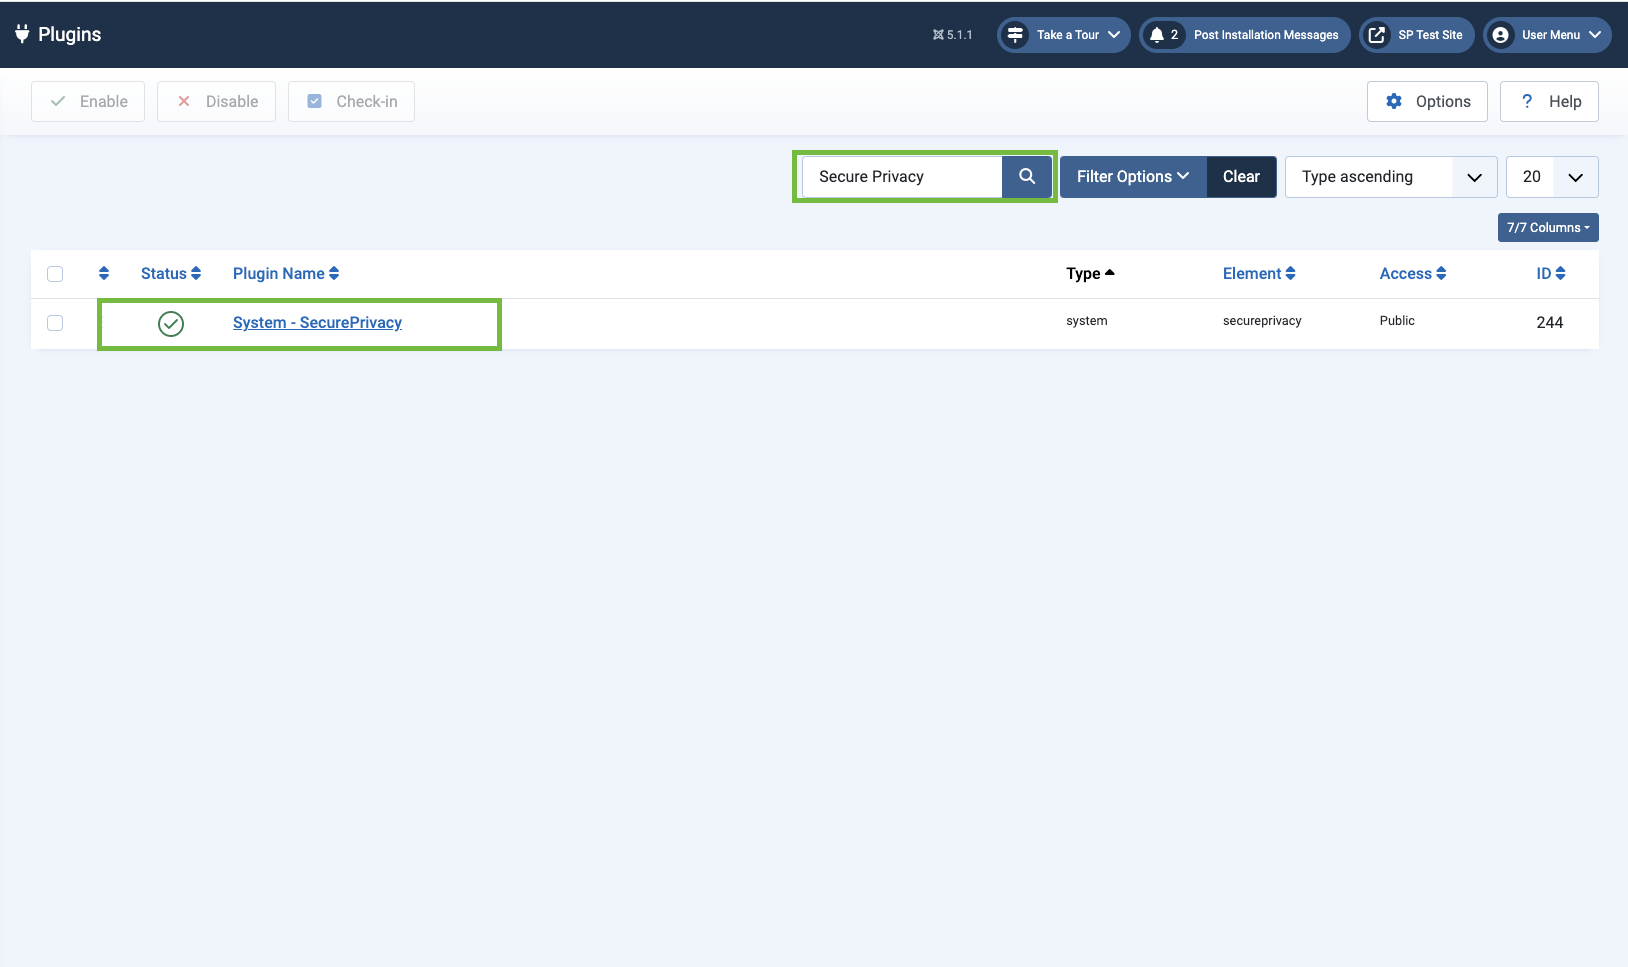Click the Help question mark icon

click(x=1527, y=102)
